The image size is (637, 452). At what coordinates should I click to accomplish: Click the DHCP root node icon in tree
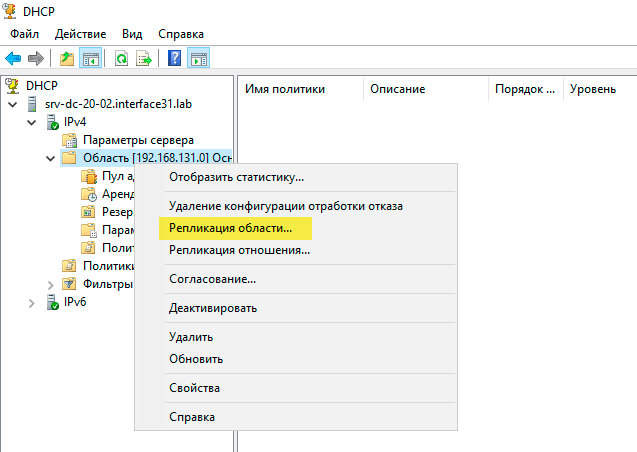(12, 86)
